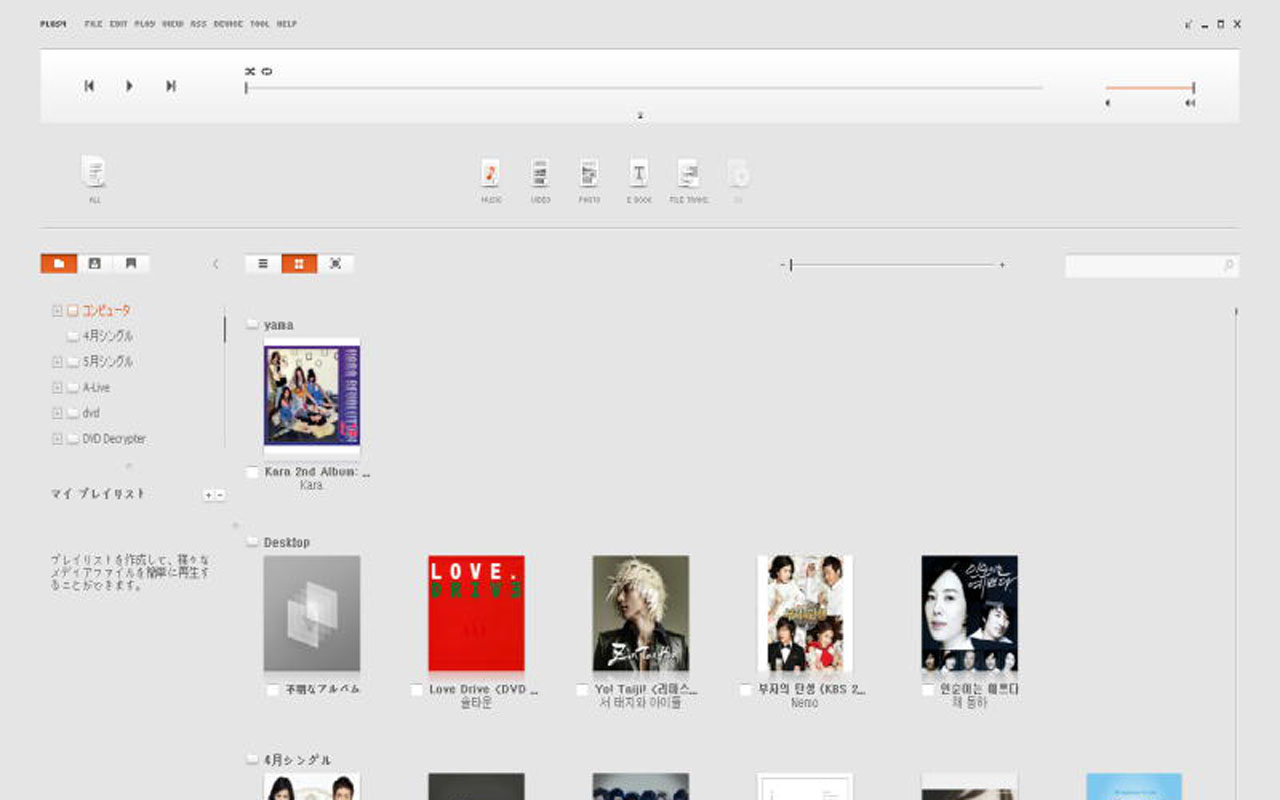Screen dimensions: 1280x800
Task: Open the Love Drive album cover
Action: [x=476, y=613]
